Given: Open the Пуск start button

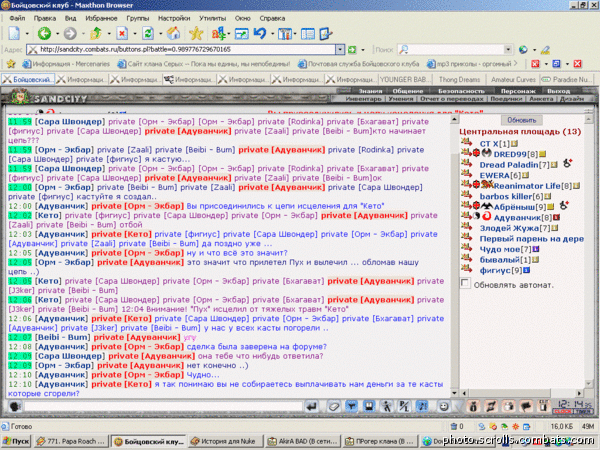Looking at the screenshot, I should coord(16,441).
